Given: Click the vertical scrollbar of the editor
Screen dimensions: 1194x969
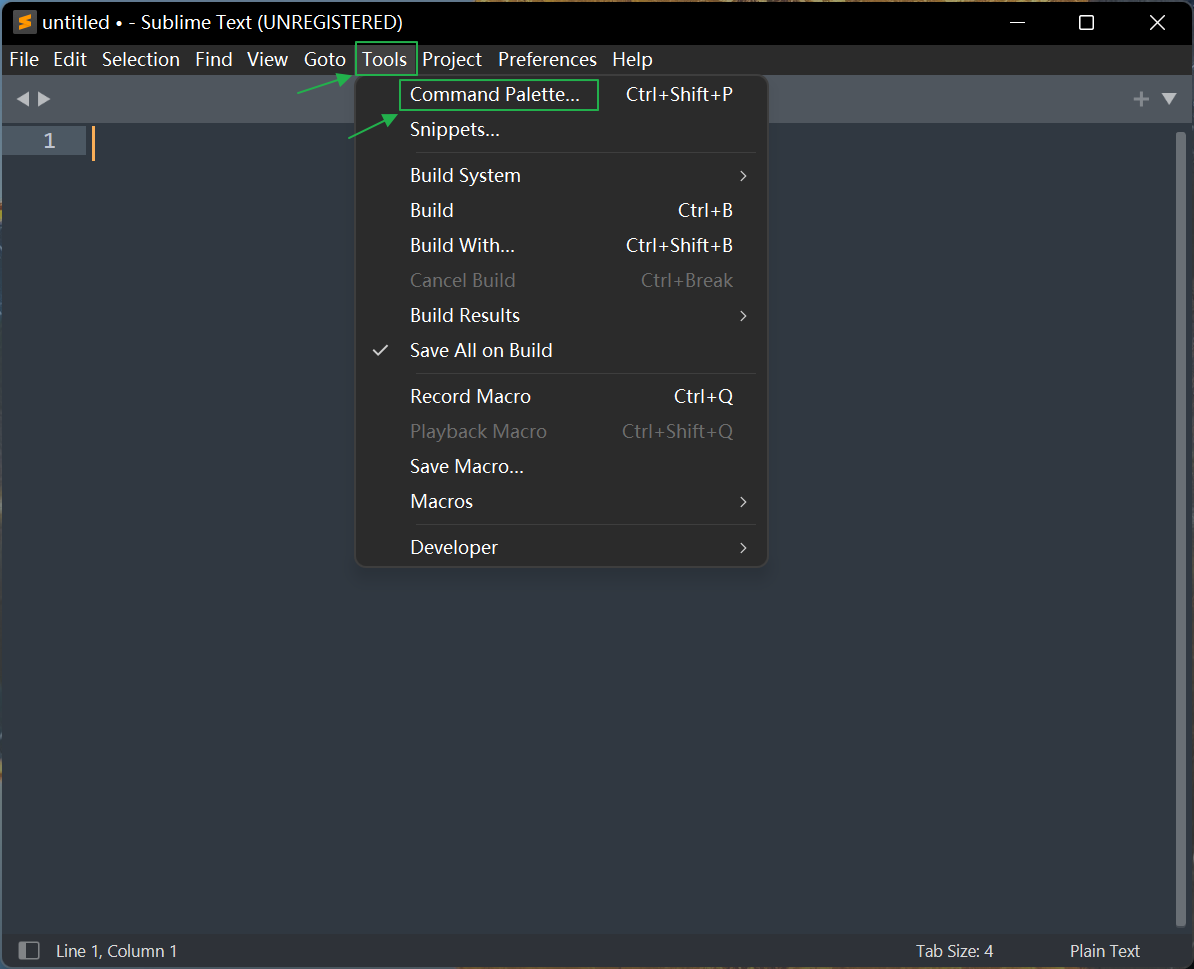Looking at the screenshot, I should tap(1180, 530).
